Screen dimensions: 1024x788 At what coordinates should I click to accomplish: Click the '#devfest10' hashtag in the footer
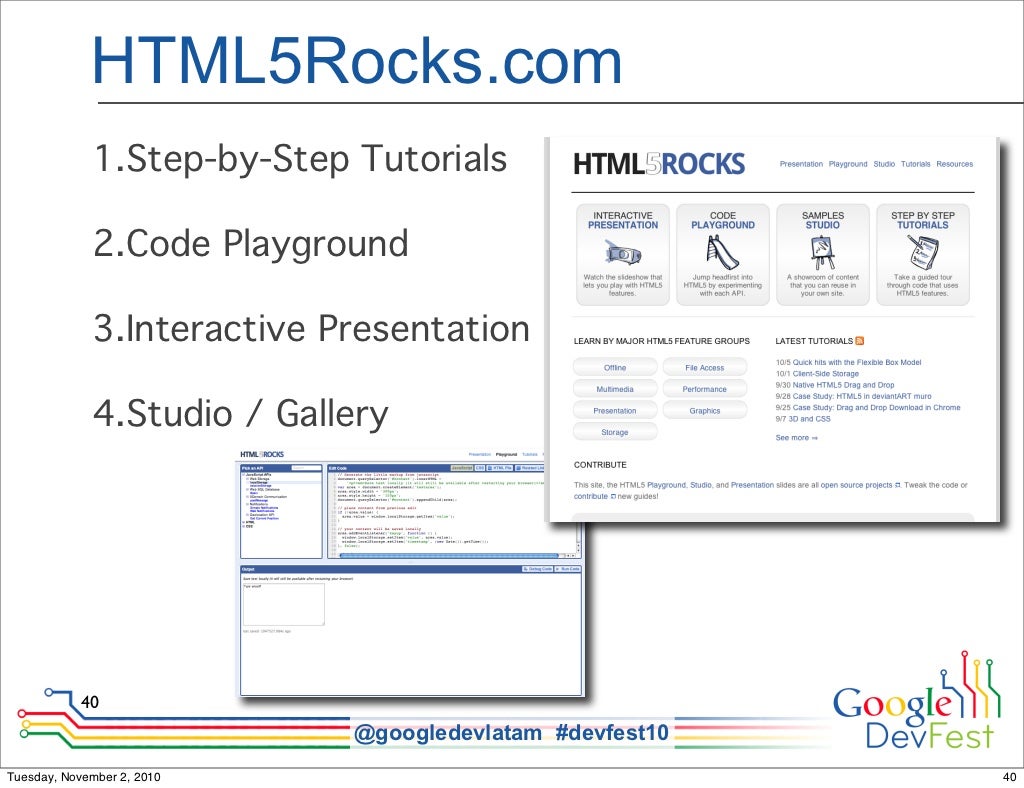pyautogui.click(x=612, y=733)
